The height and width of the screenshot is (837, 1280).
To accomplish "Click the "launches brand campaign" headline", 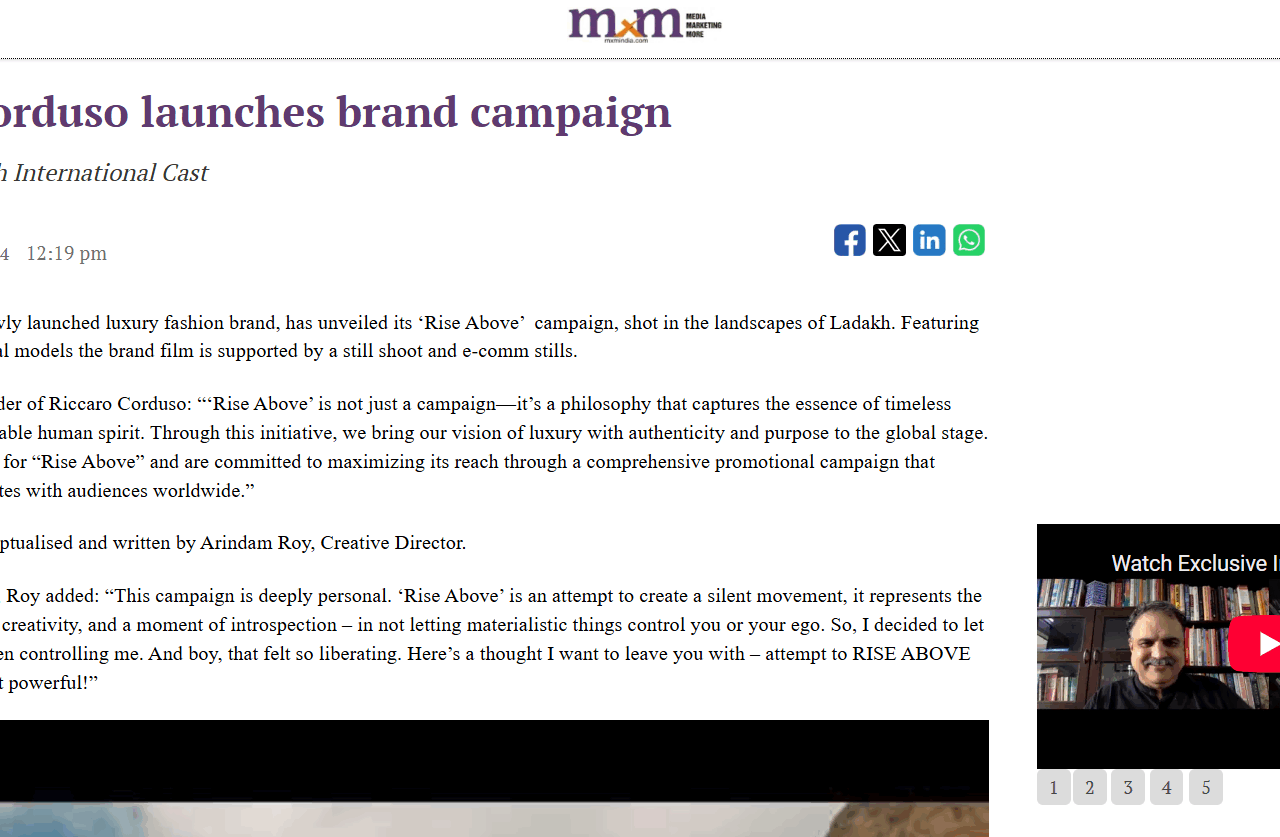I will (x=335, y=112).
